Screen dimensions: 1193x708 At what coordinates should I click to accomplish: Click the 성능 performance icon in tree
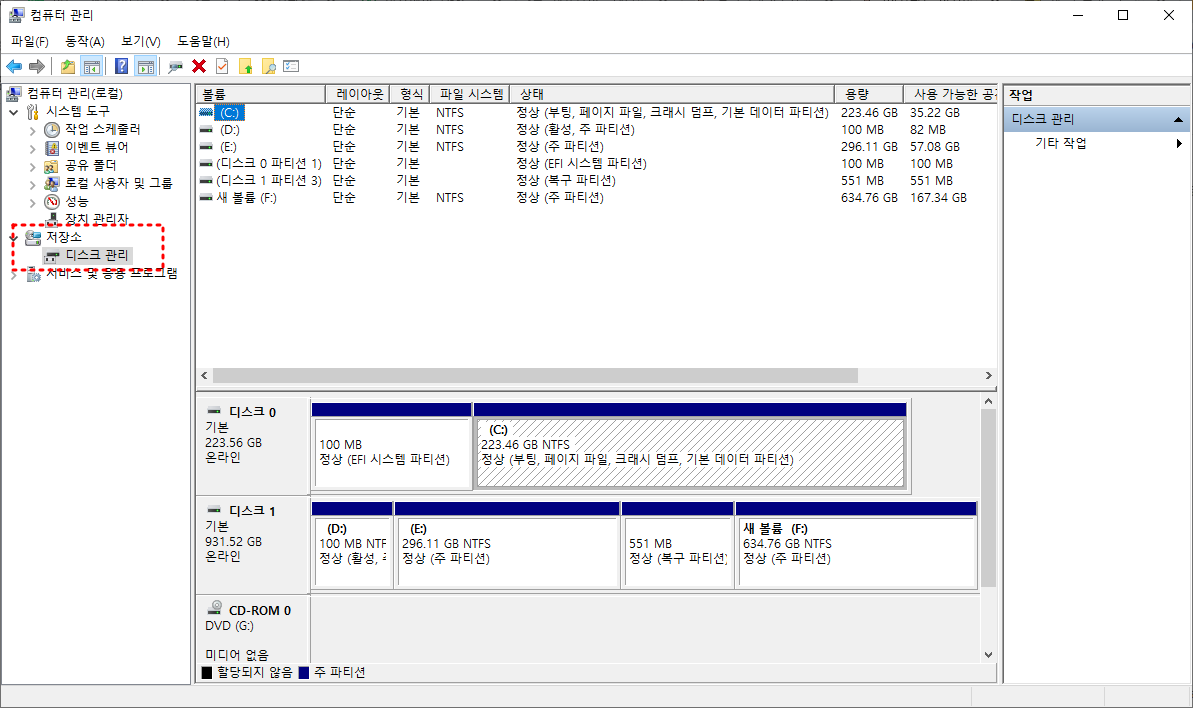[x=52, y=202]
